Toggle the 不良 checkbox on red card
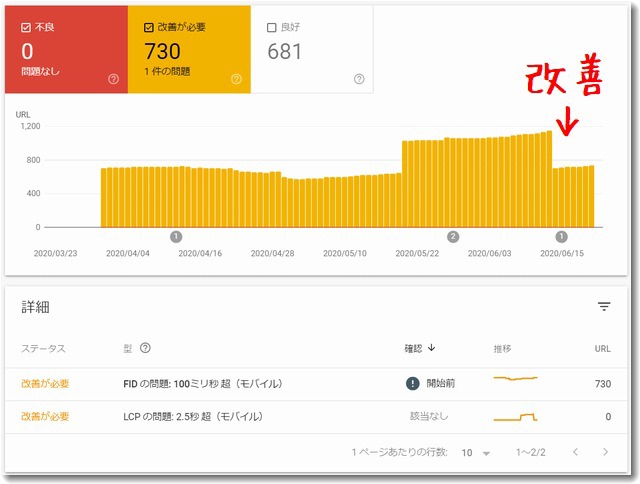Viewport: 640px width, 484px height. (26, 27)
